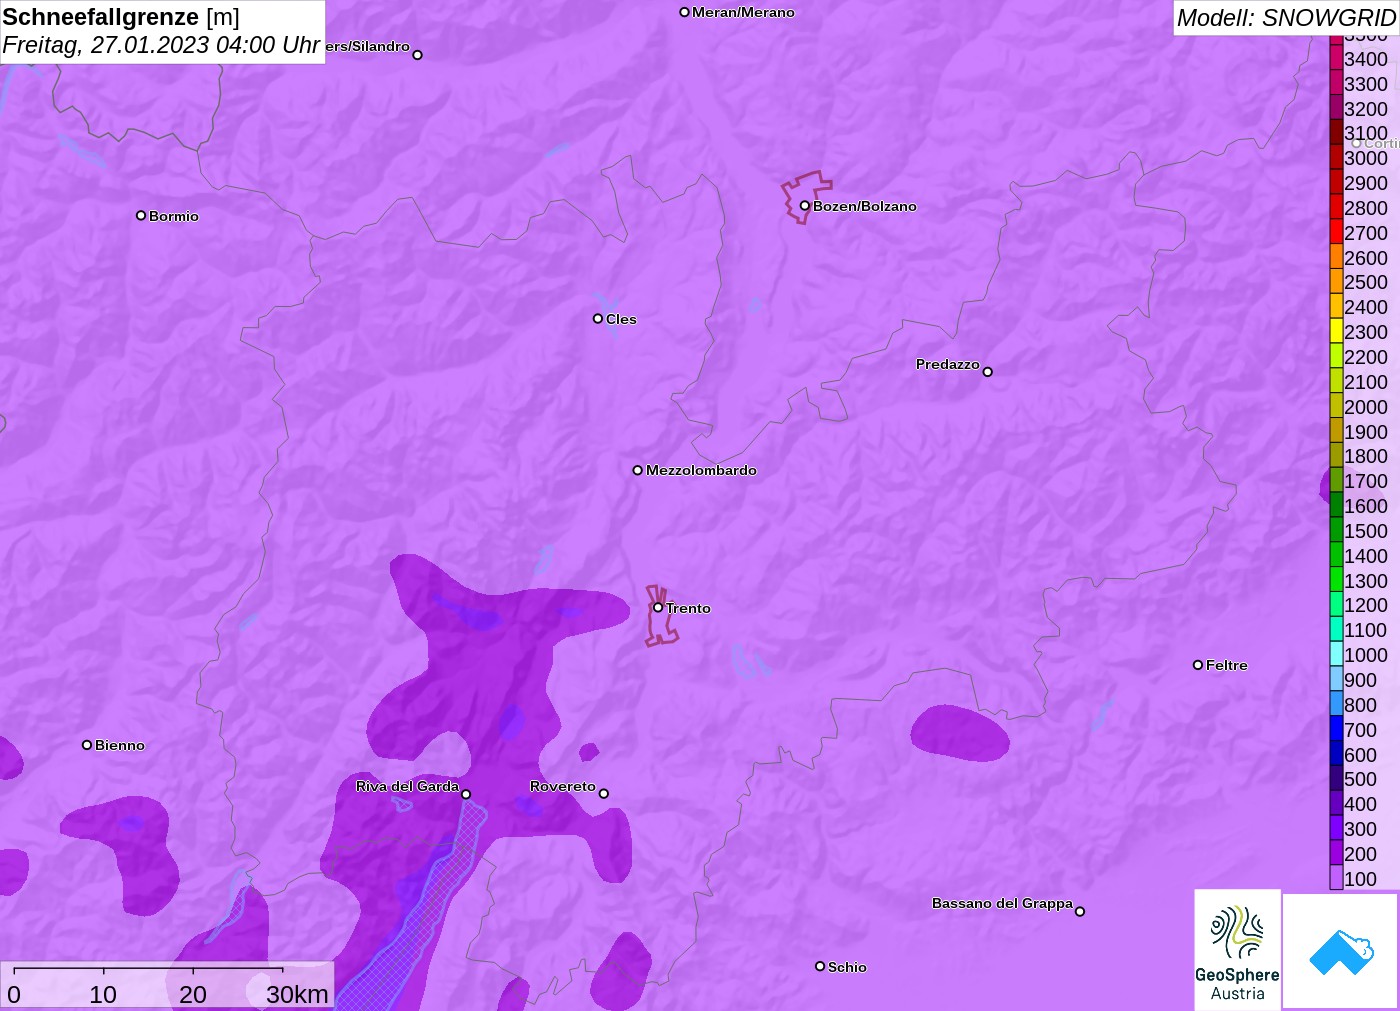Click the Rovereto location dot
The width and height of the screenshot is (1400, 1011).
point(604,794)
